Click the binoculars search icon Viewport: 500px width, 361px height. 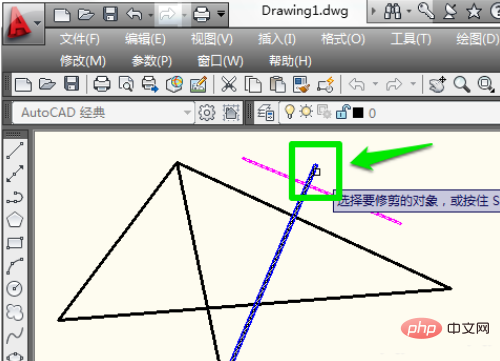coord(392,12)
